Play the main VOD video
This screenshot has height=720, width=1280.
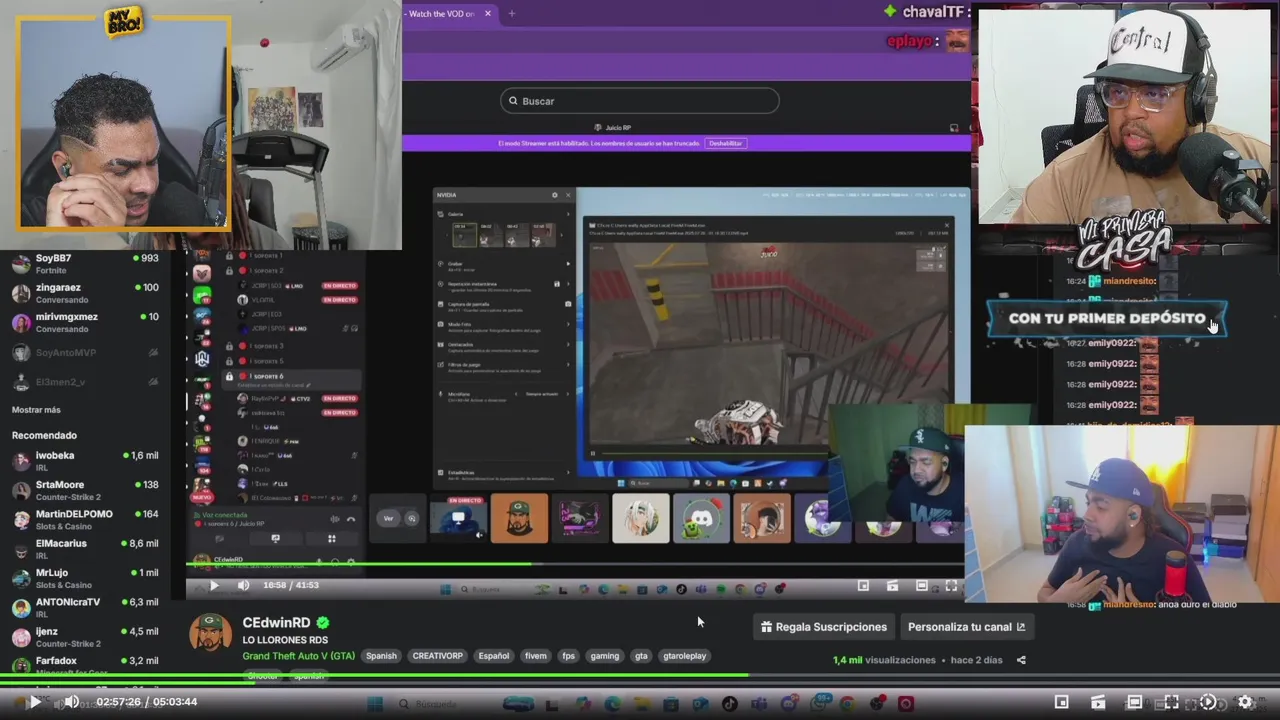pyautogui.click(x=34, y=702)
